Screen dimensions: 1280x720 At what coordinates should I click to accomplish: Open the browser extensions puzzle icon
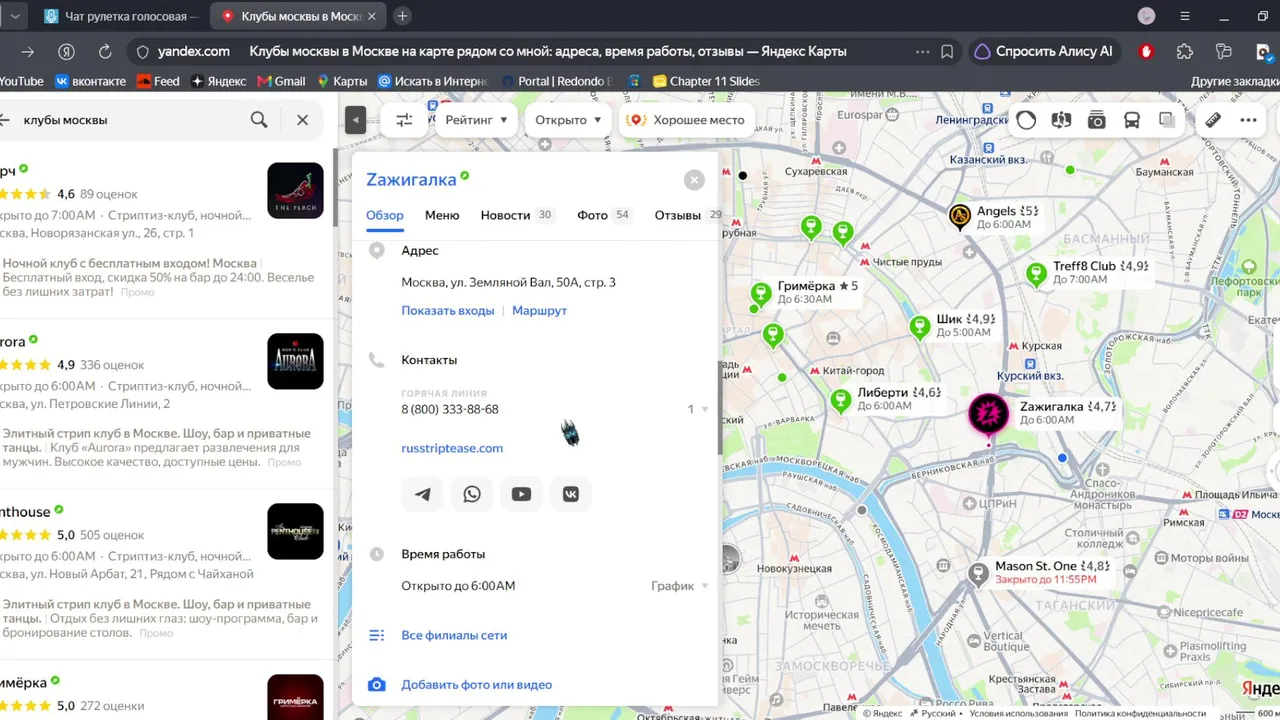[x=1185, y=52]
